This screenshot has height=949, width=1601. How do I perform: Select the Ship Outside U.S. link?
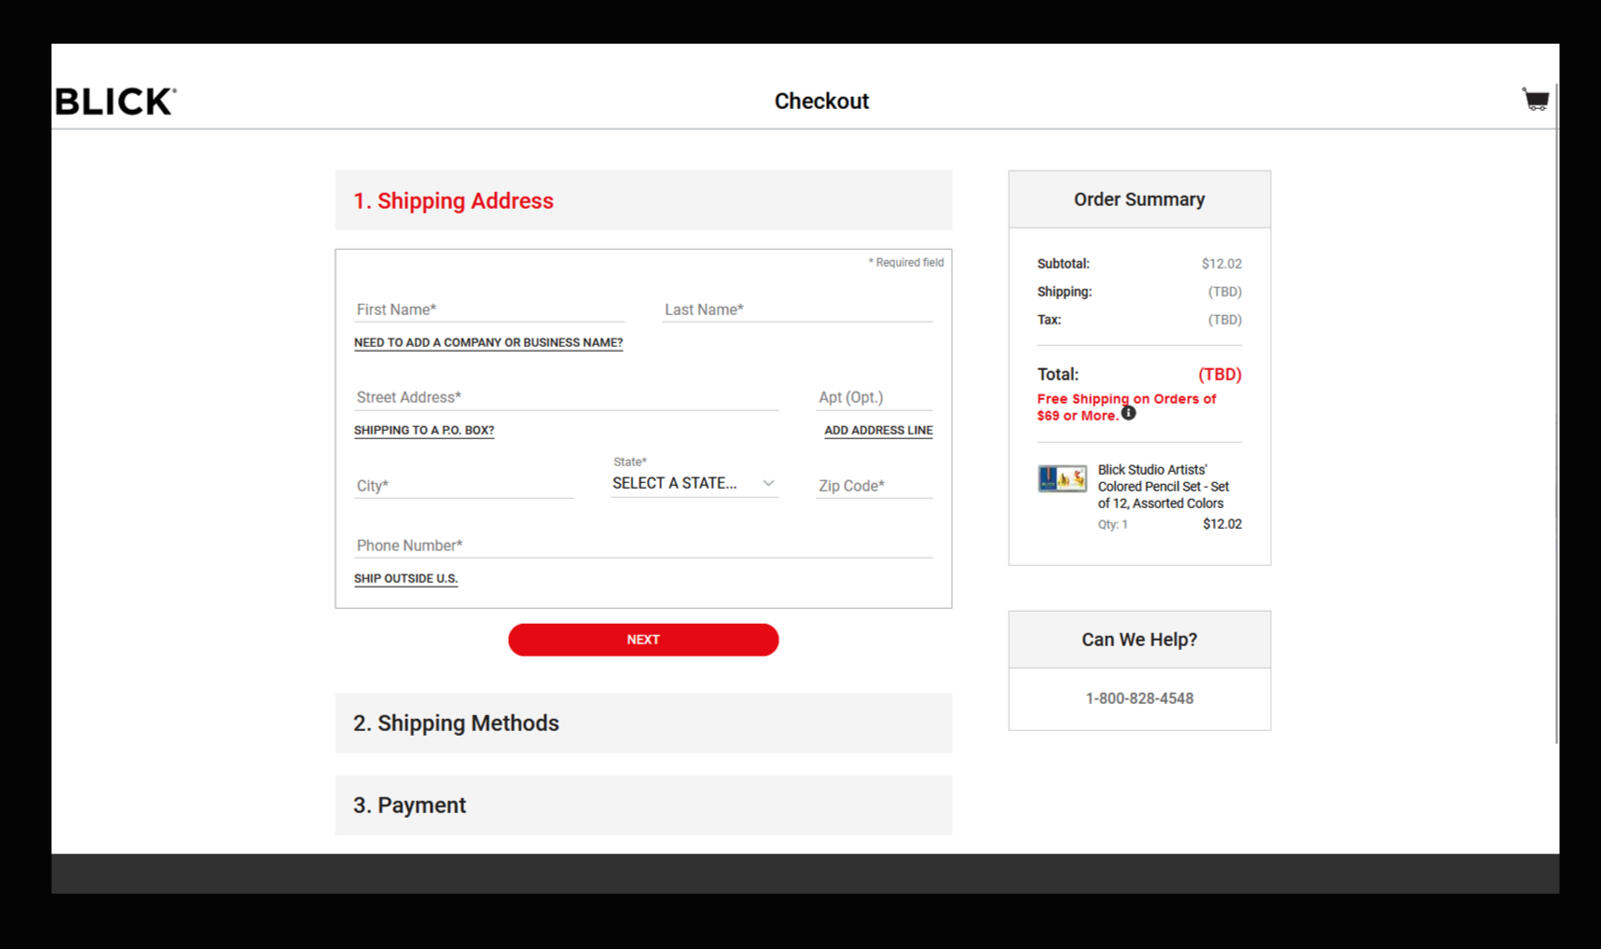point(405,579)
